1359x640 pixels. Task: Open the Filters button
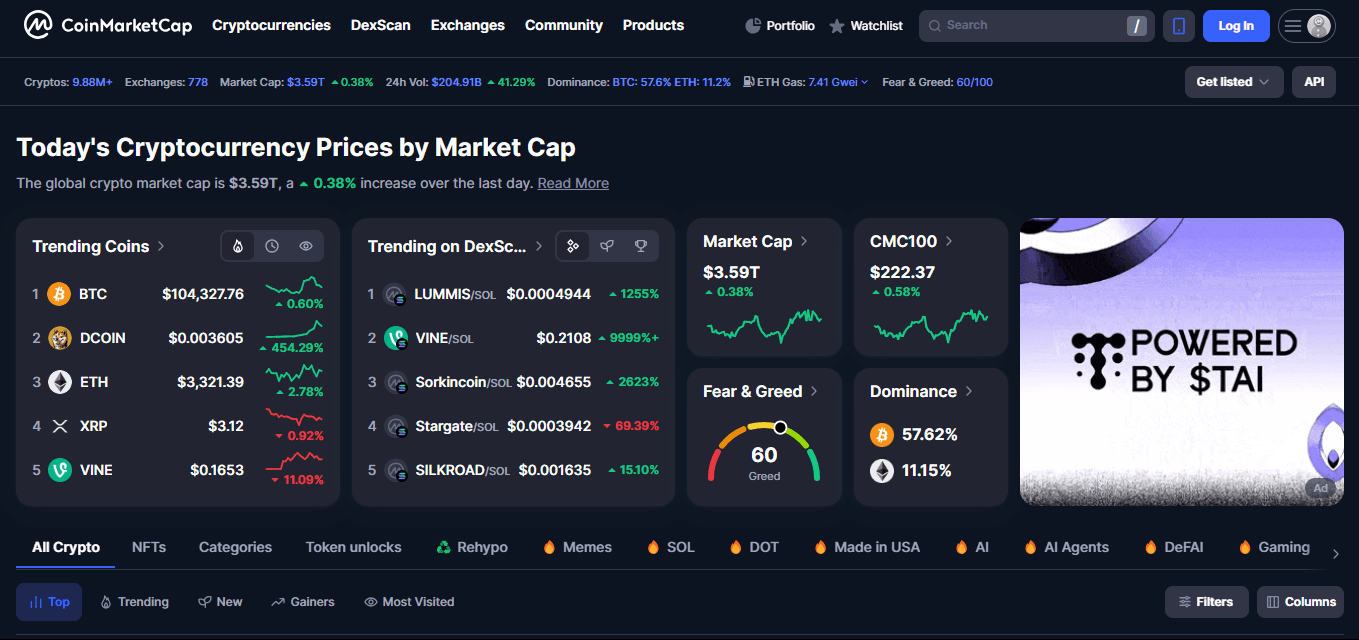point(1206,602)
